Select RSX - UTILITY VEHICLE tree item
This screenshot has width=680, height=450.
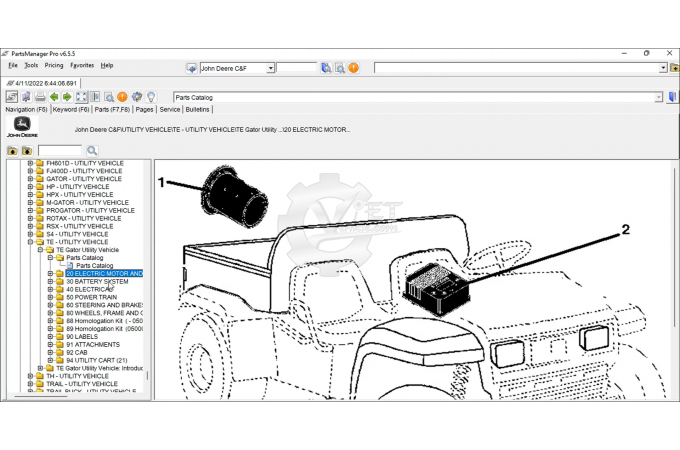pyautogui.click(x=80, y=226)
